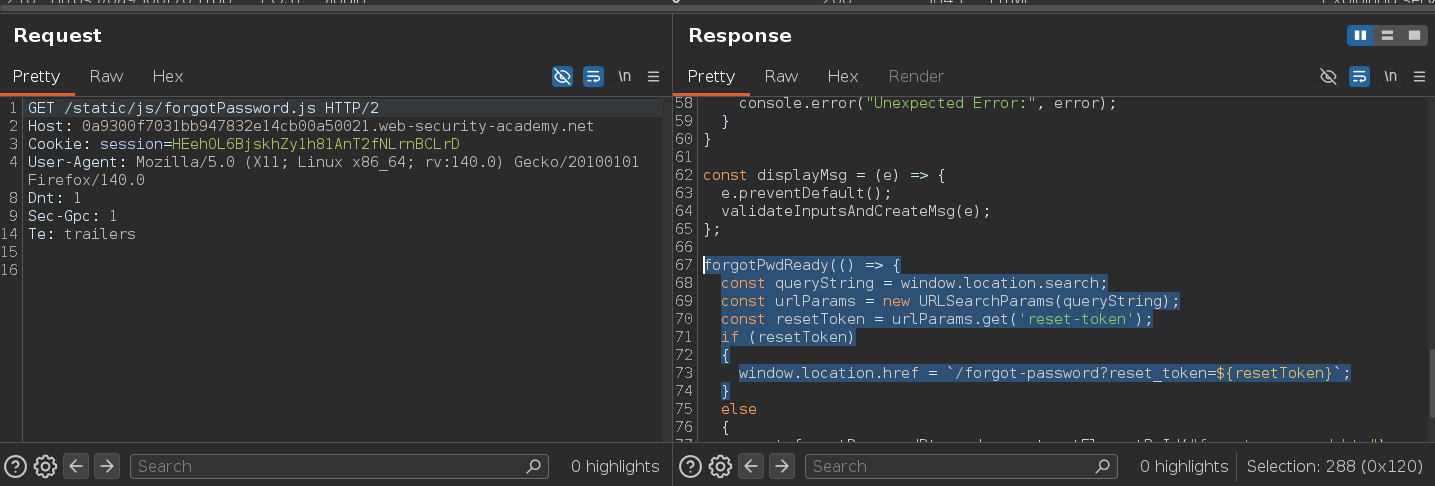Go to next match in Response search
Image resolution: width=1435 pixels, height=486 pixels.
[x=782, y=466]
